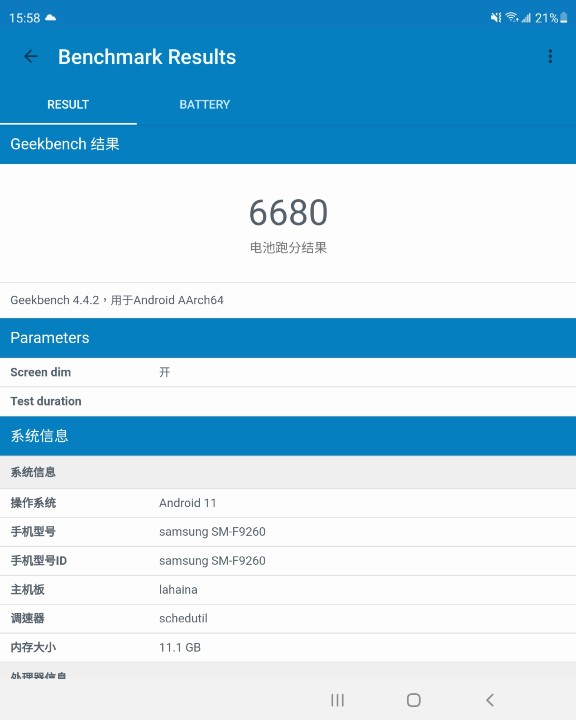Tap the 电池跑分结果 label
Viewport: 576px width, 720px height.
click(x=288, y=248)
